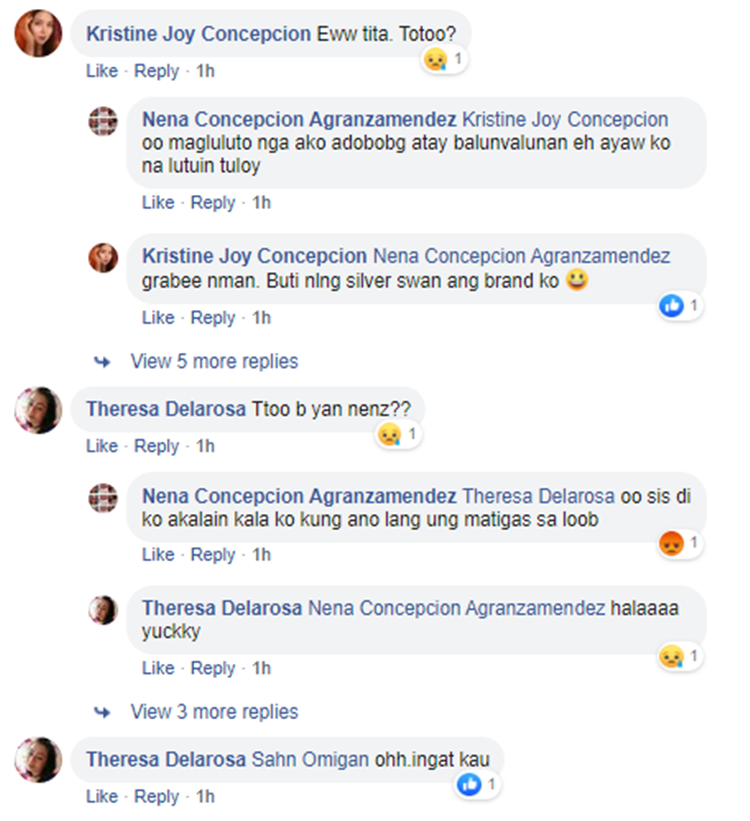Open the tagged Sahn Omigan profile link
The image size is (750, 821).
310,759
